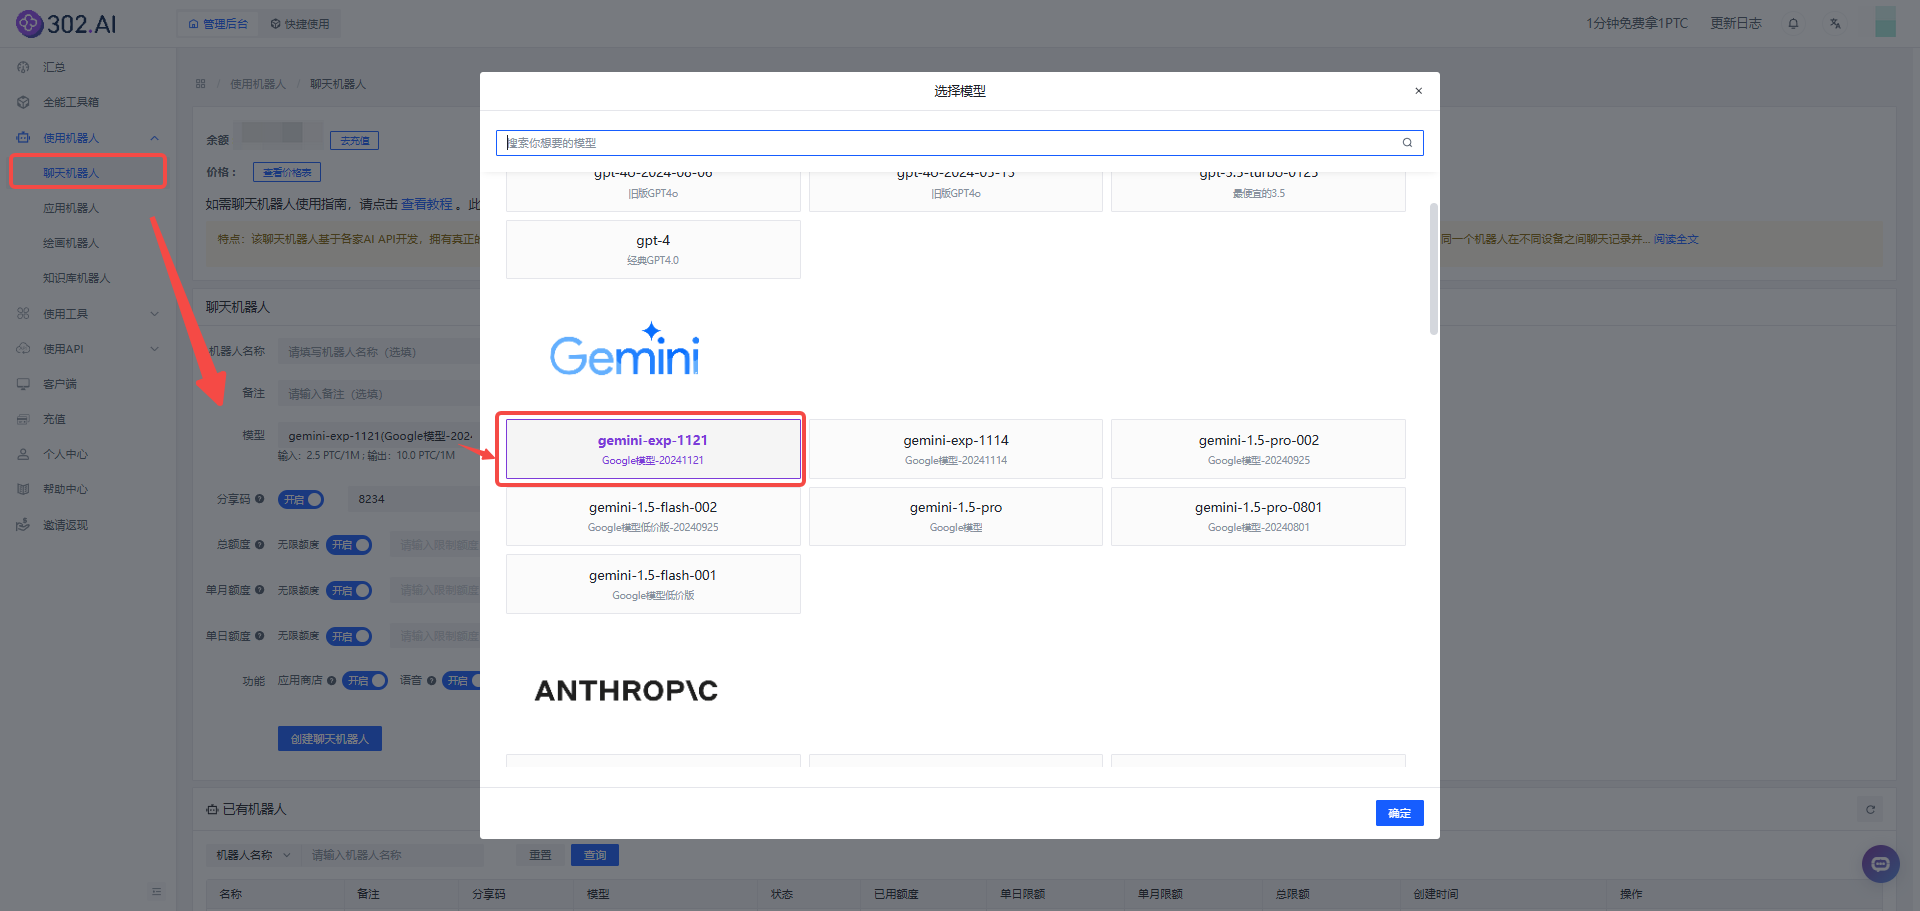Select the gemini-1.5-flash-001 model
Screen dimensions: 1920x911
coord(653,584)
